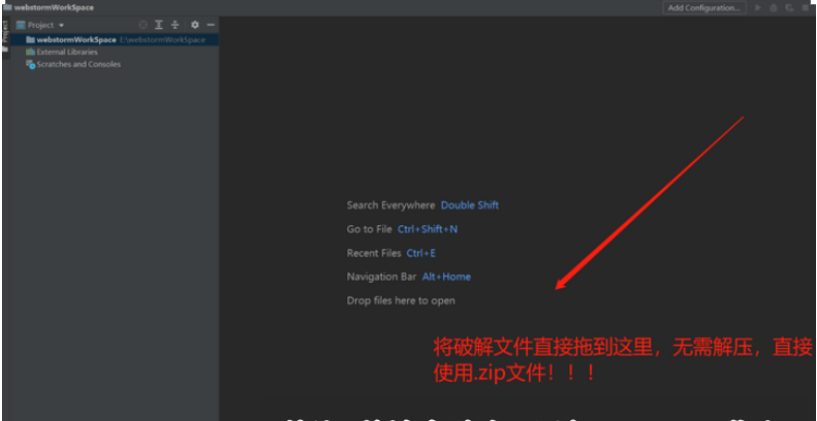Screen dimensions: 817x421
Task: Hide the Project tool window
Action: (211, 25)
